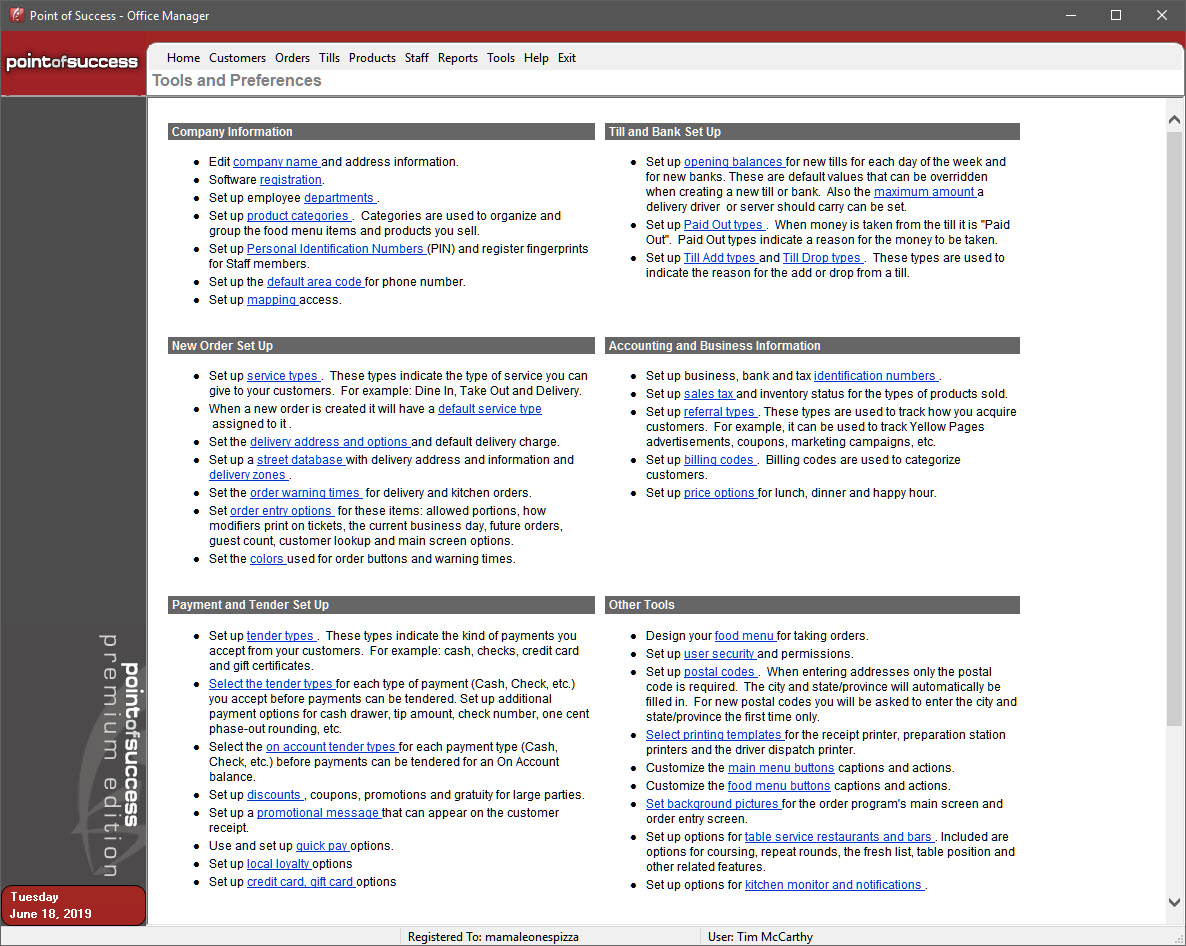Click the default service type link
Image resolution: width=1186 pixels, height=946 pixels.
489,409
